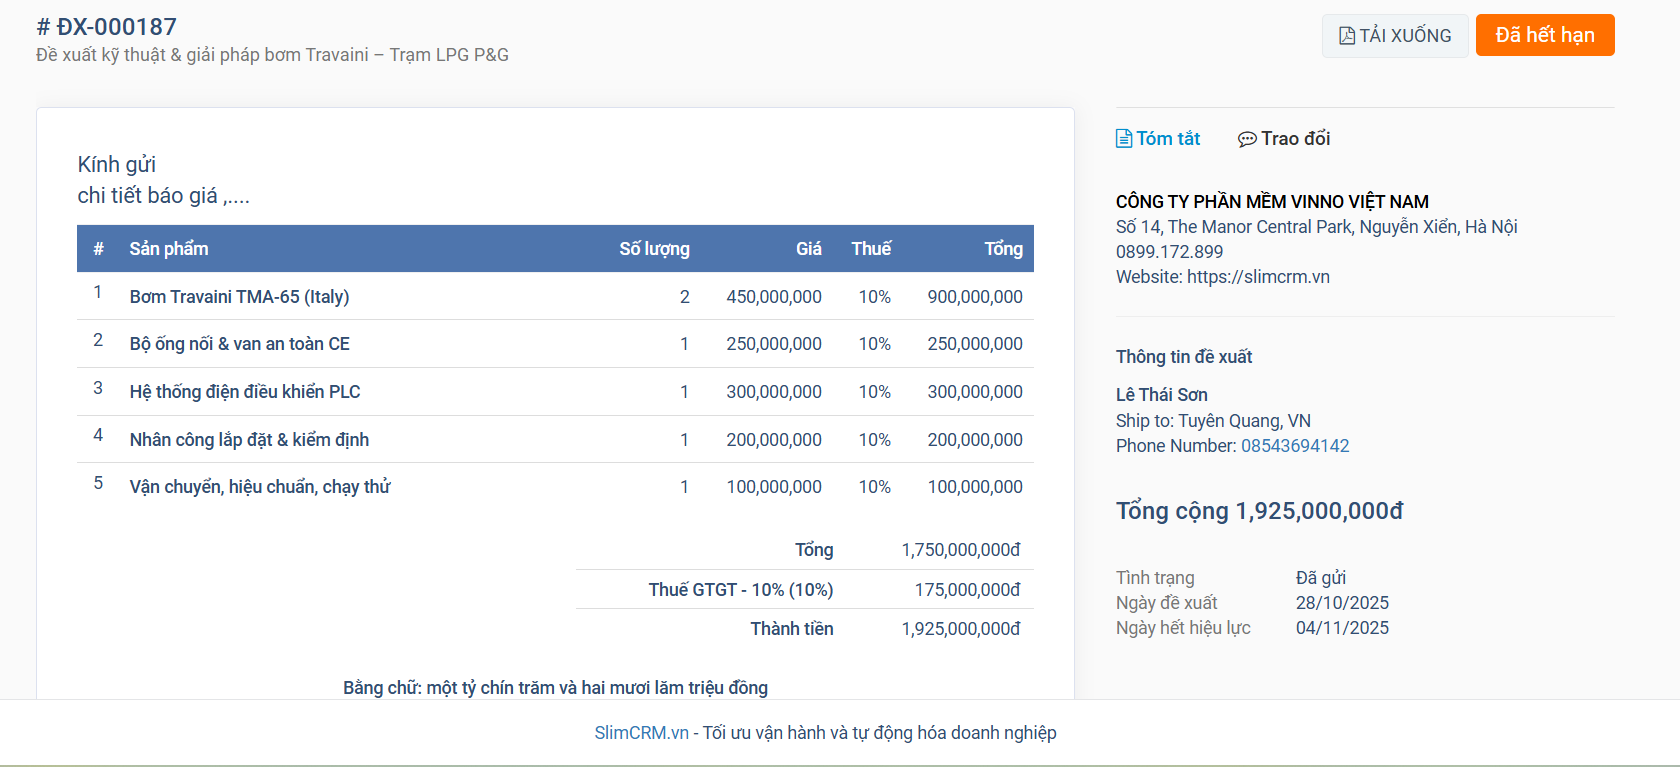
Task: Select the Hệ thống điện điều khiển PLC item
Action: coord(245,392)
